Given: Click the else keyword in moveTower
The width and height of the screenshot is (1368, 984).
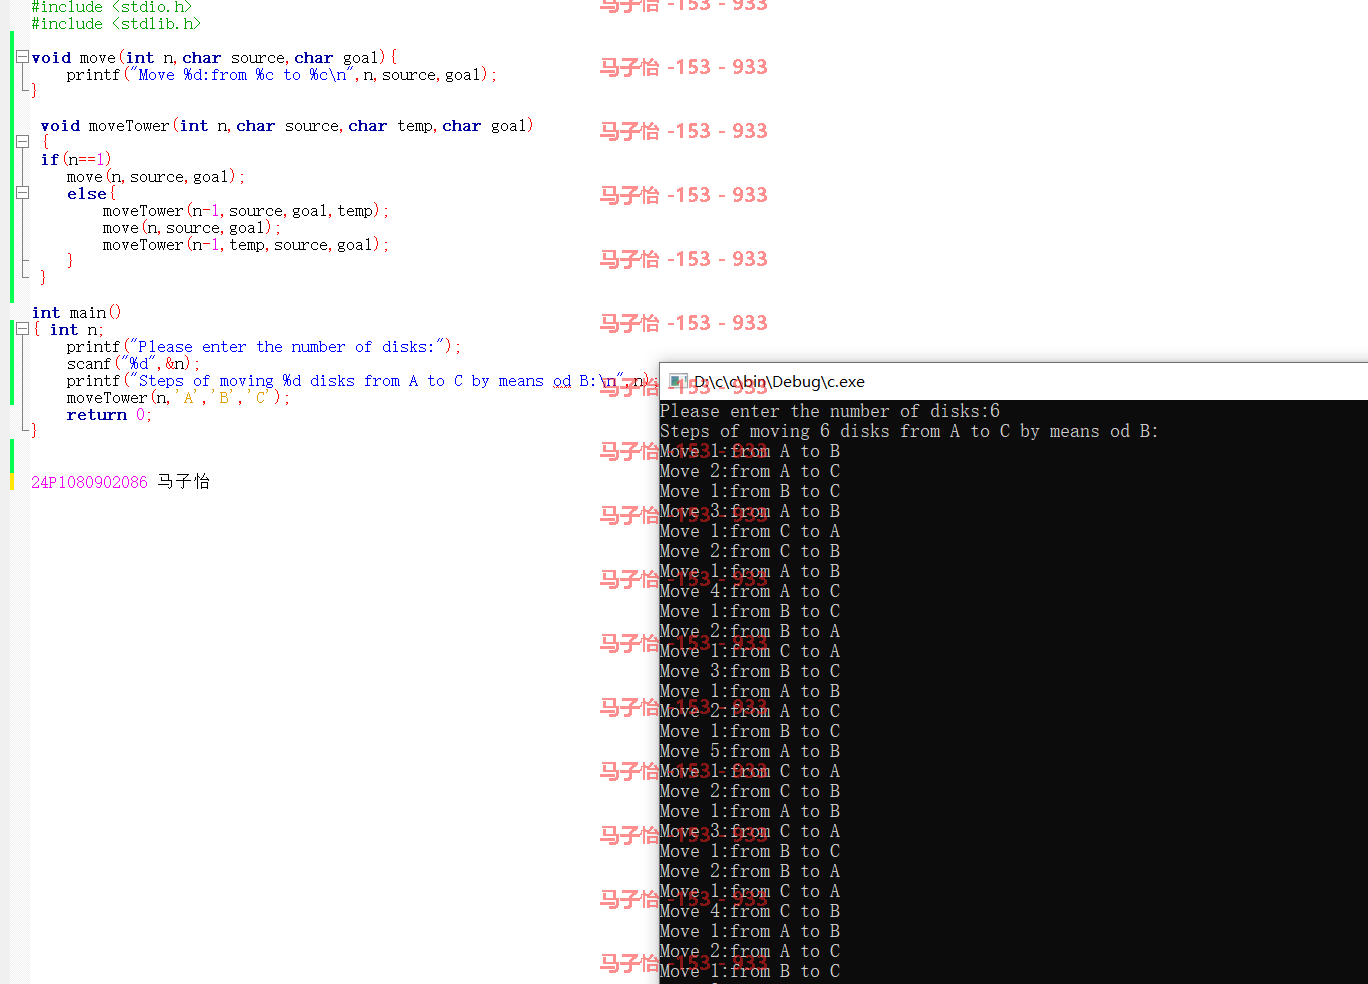Looking at the screenshot, I should [x=87, y=194].
